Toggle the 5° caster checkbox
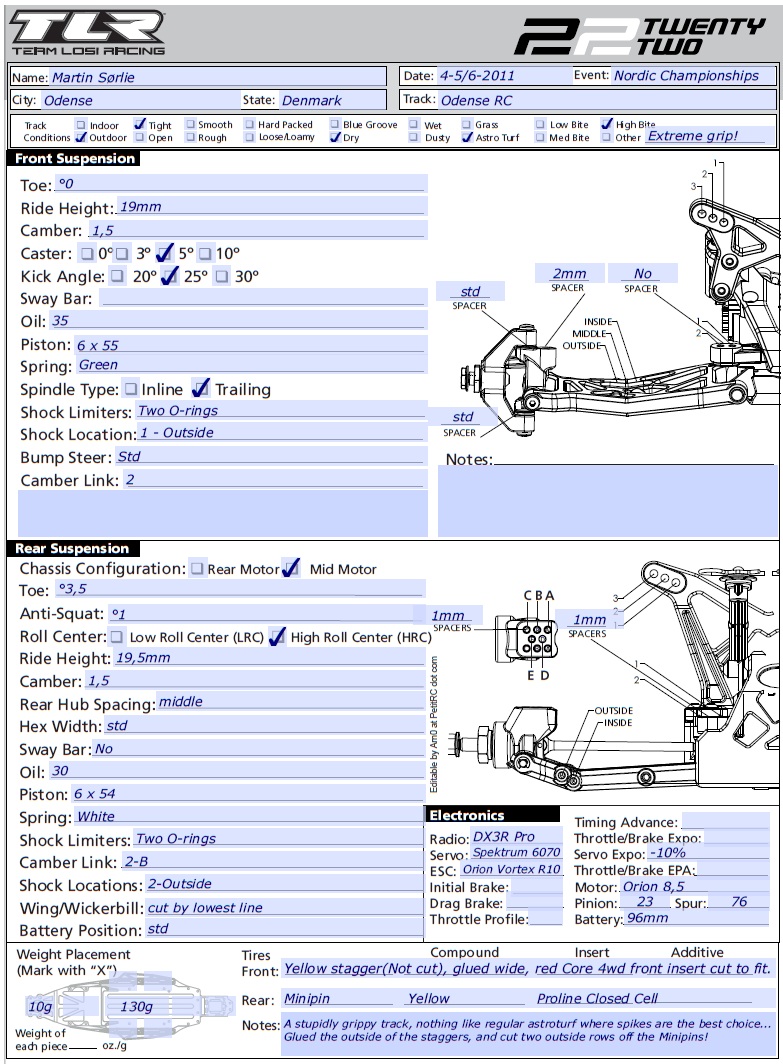 165,254
